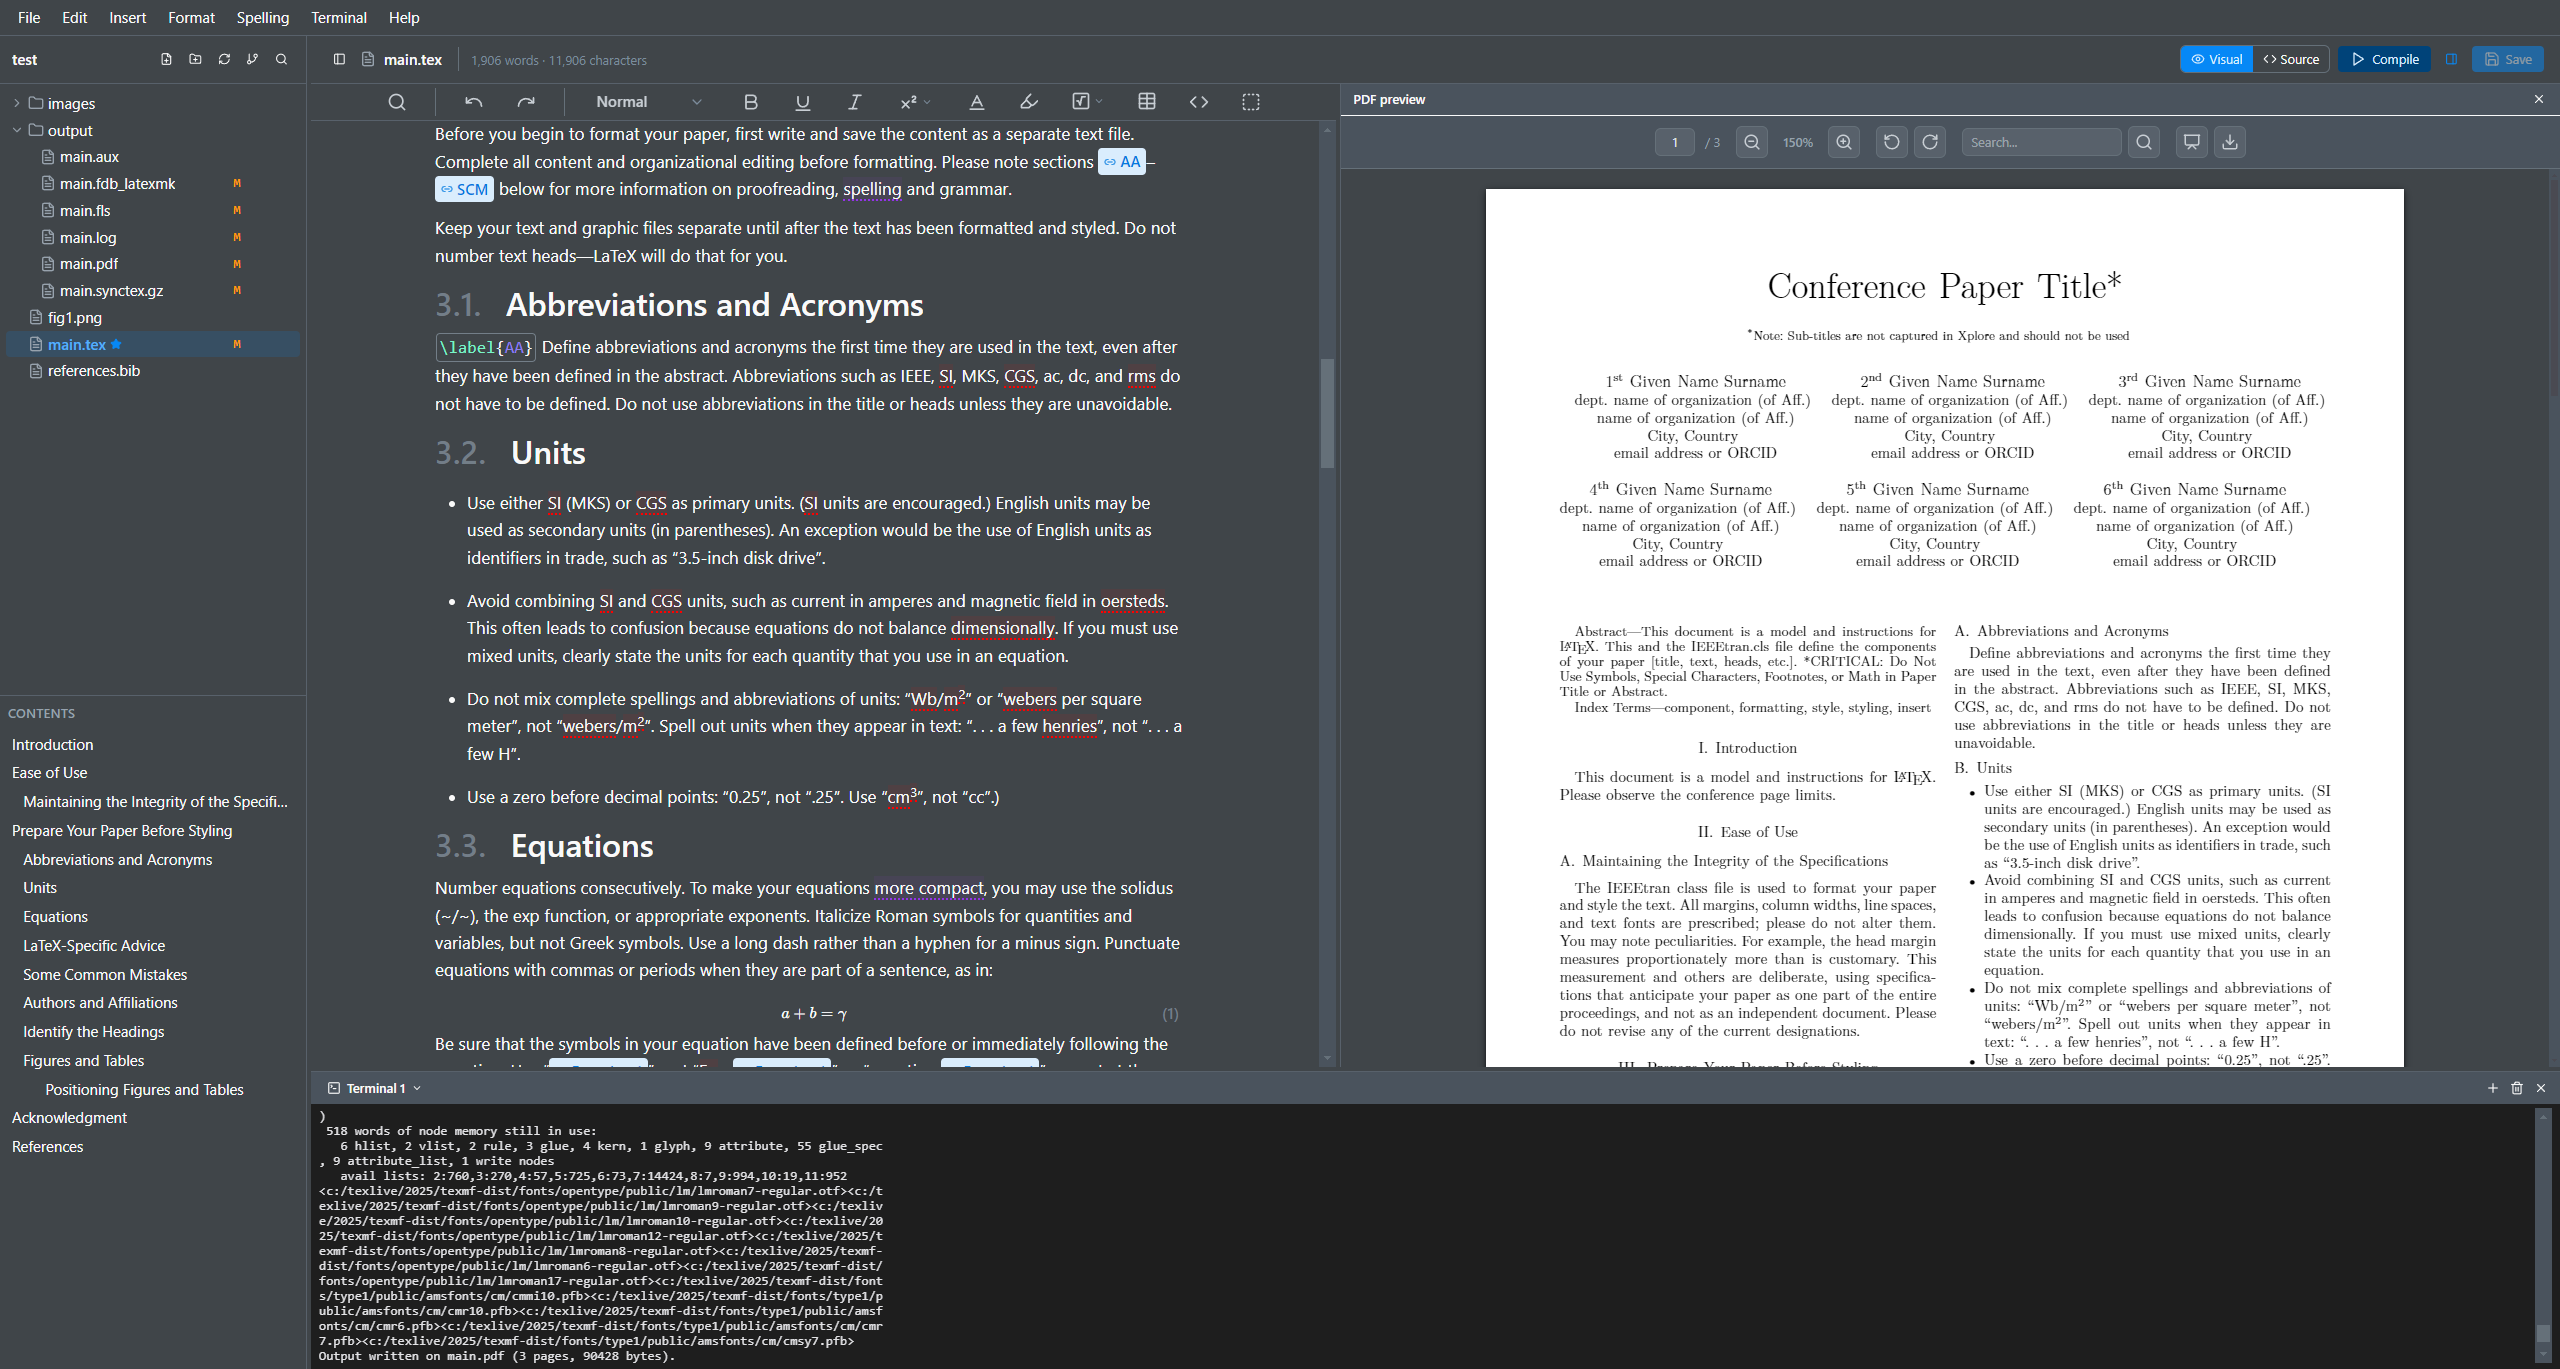Image resolution: width=2560 pixels, height=1369 pixels.
Task: Select main.synctex.gz in output folder
Action: pos(111,291)
